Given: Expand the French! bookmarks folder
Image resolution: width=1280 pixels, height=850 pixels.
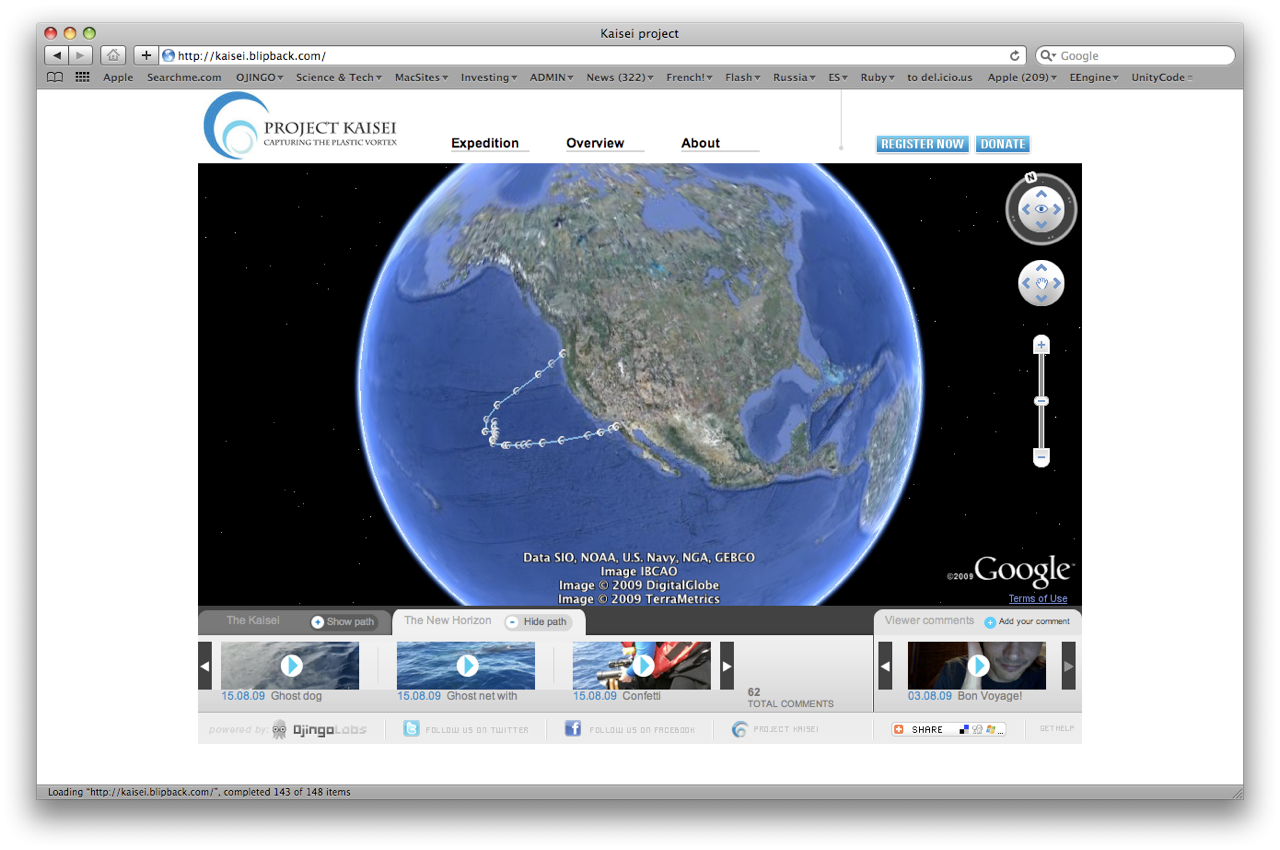Looking at the screenshot, I should pyautogui.click(x=690, y=77).
